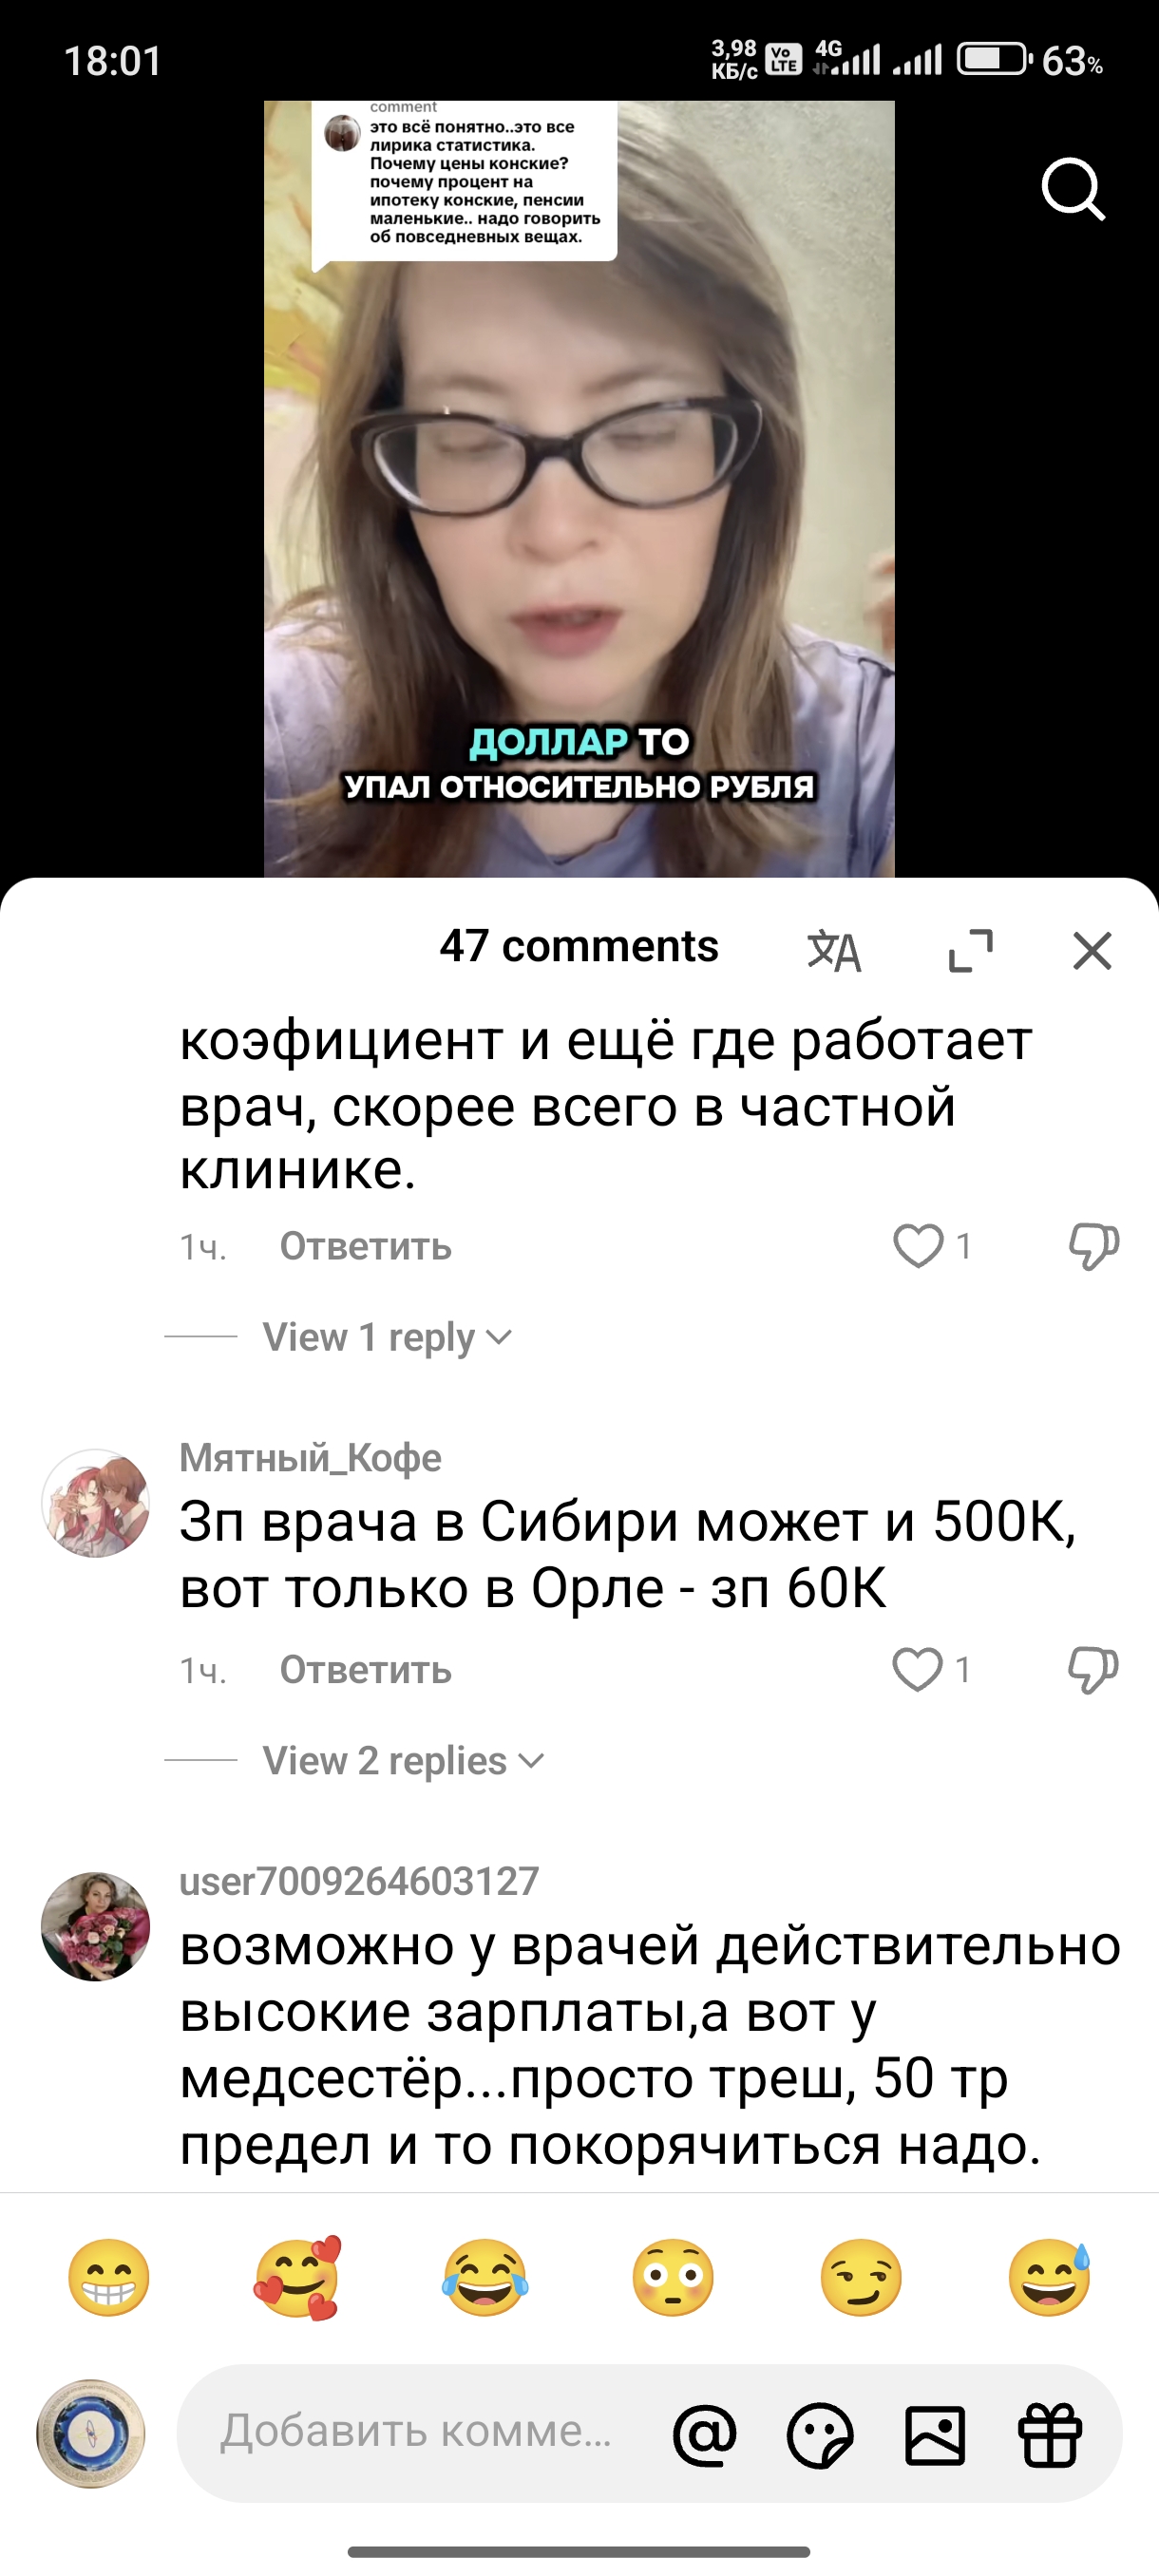Viewport: 1159px width, 2576px height.
Task: Dislike the comment about частной клинике
Action: click(x=1093, y=1246)
